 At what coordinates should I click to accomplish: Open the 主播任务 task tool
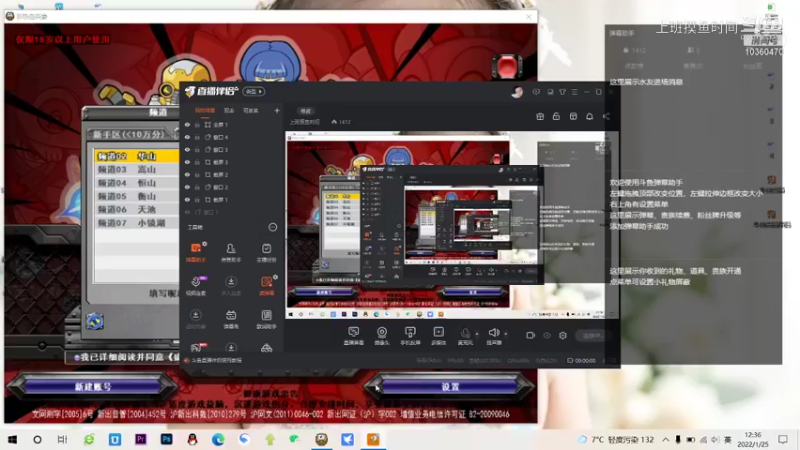(x=266, y=252)
